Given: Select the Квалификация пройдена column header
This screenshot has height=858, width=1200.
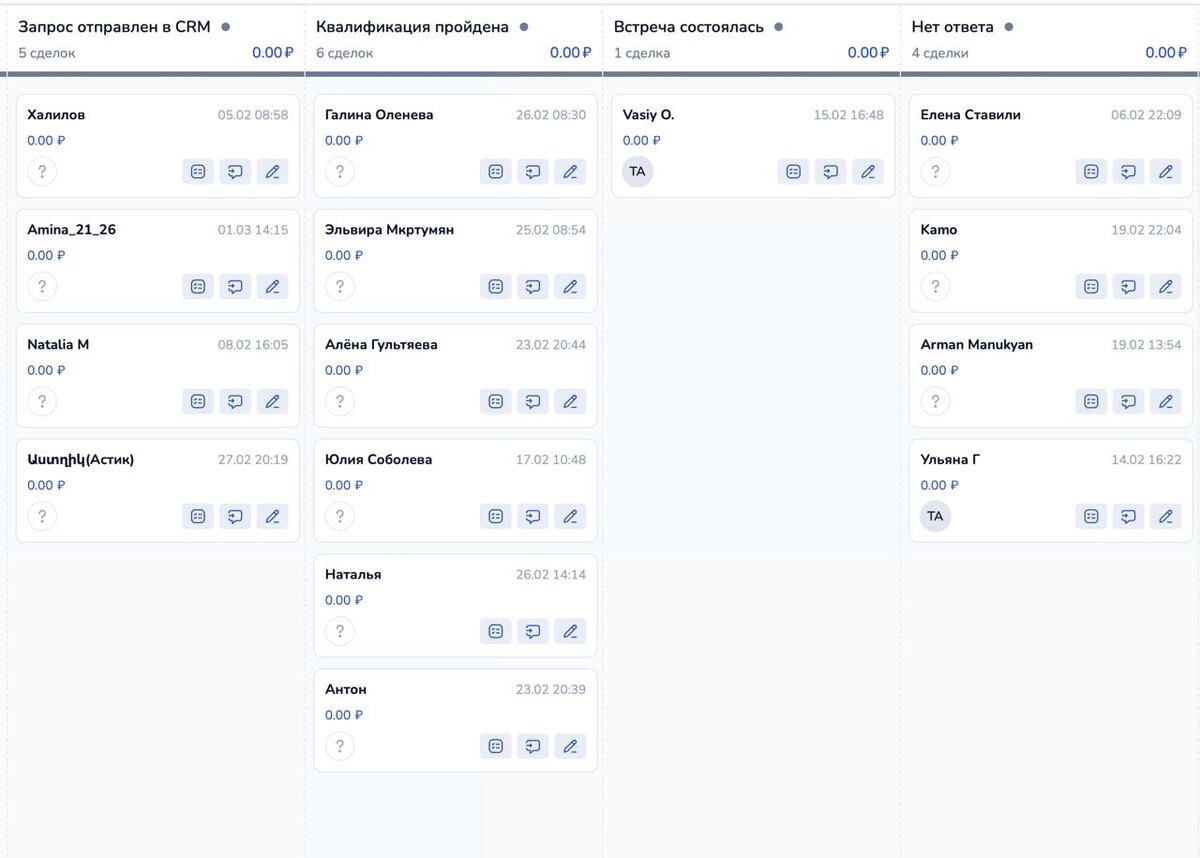Looking at the screenshot, I should click(412, 27).
